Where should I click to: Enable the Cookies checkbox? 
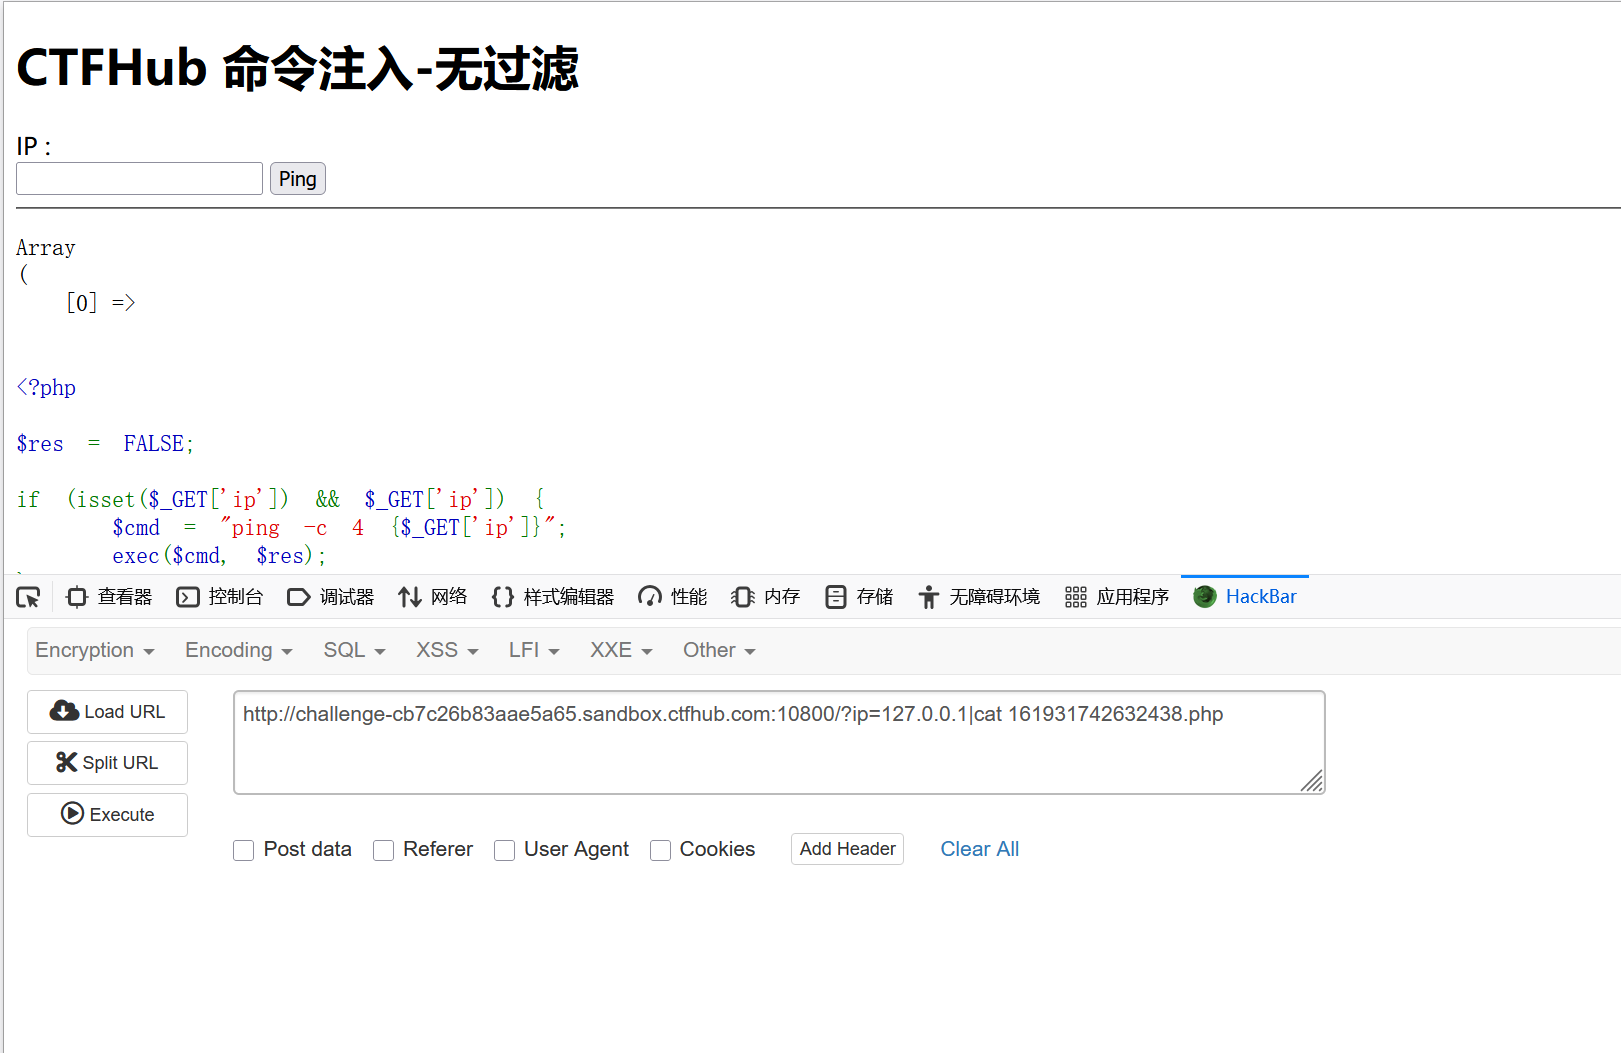(660, 850)
